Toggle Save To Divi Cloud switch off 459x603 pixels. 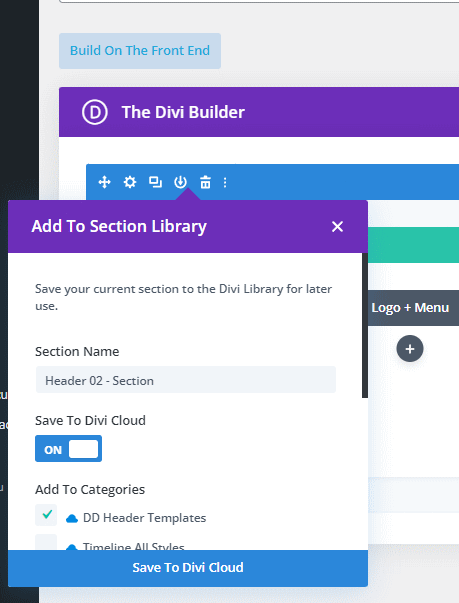click(x=68, y=448)
